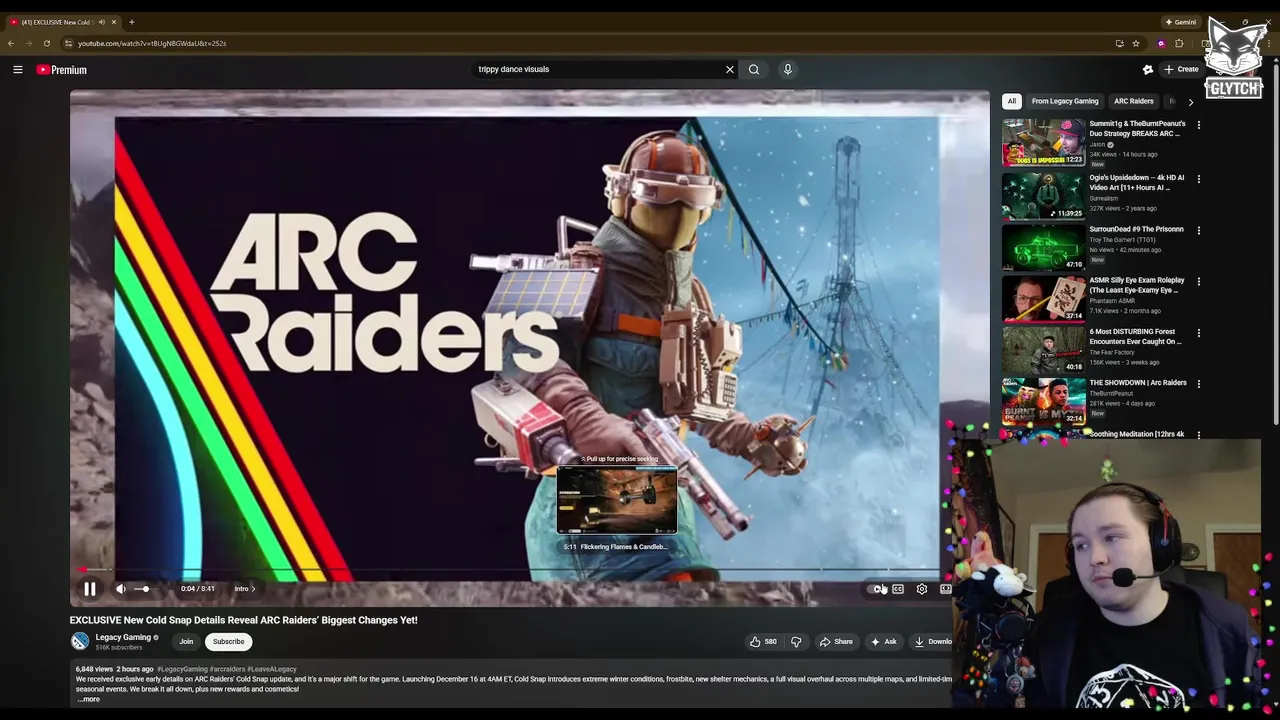
Task: Open the player settings gear
Action: point(922,589)
